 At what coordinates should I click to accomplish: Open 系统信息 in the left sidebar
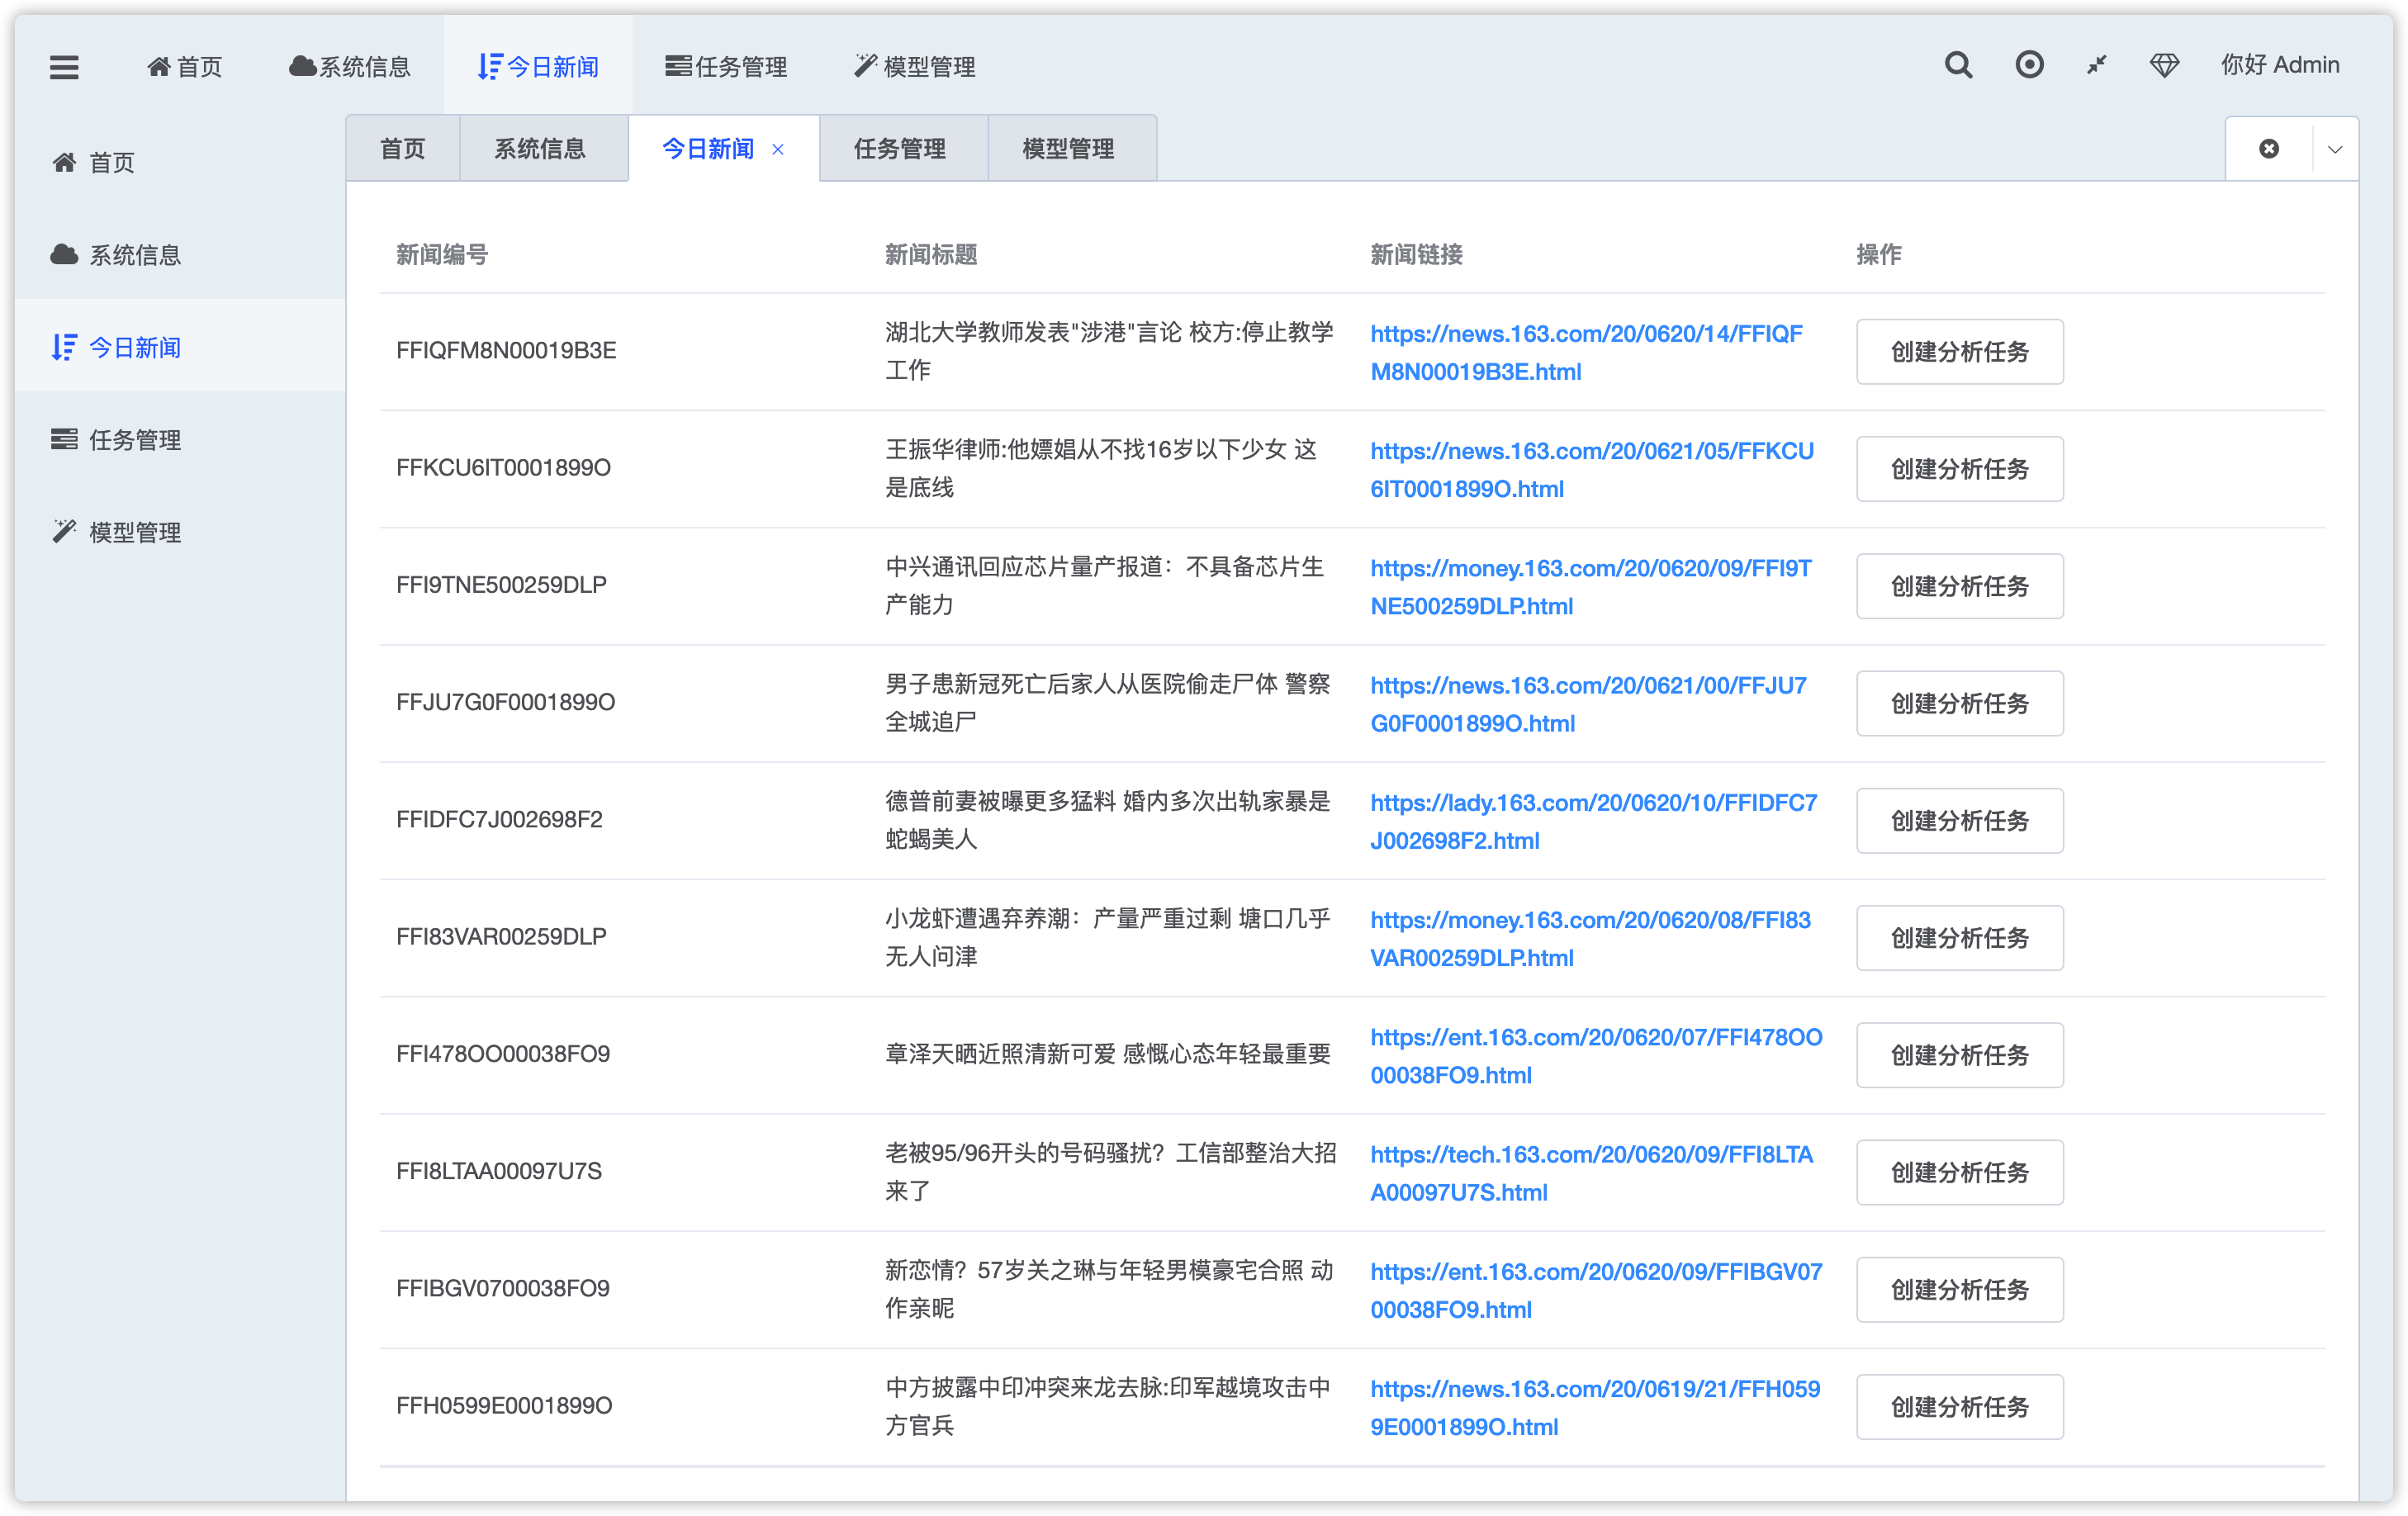tap(134, 255)
